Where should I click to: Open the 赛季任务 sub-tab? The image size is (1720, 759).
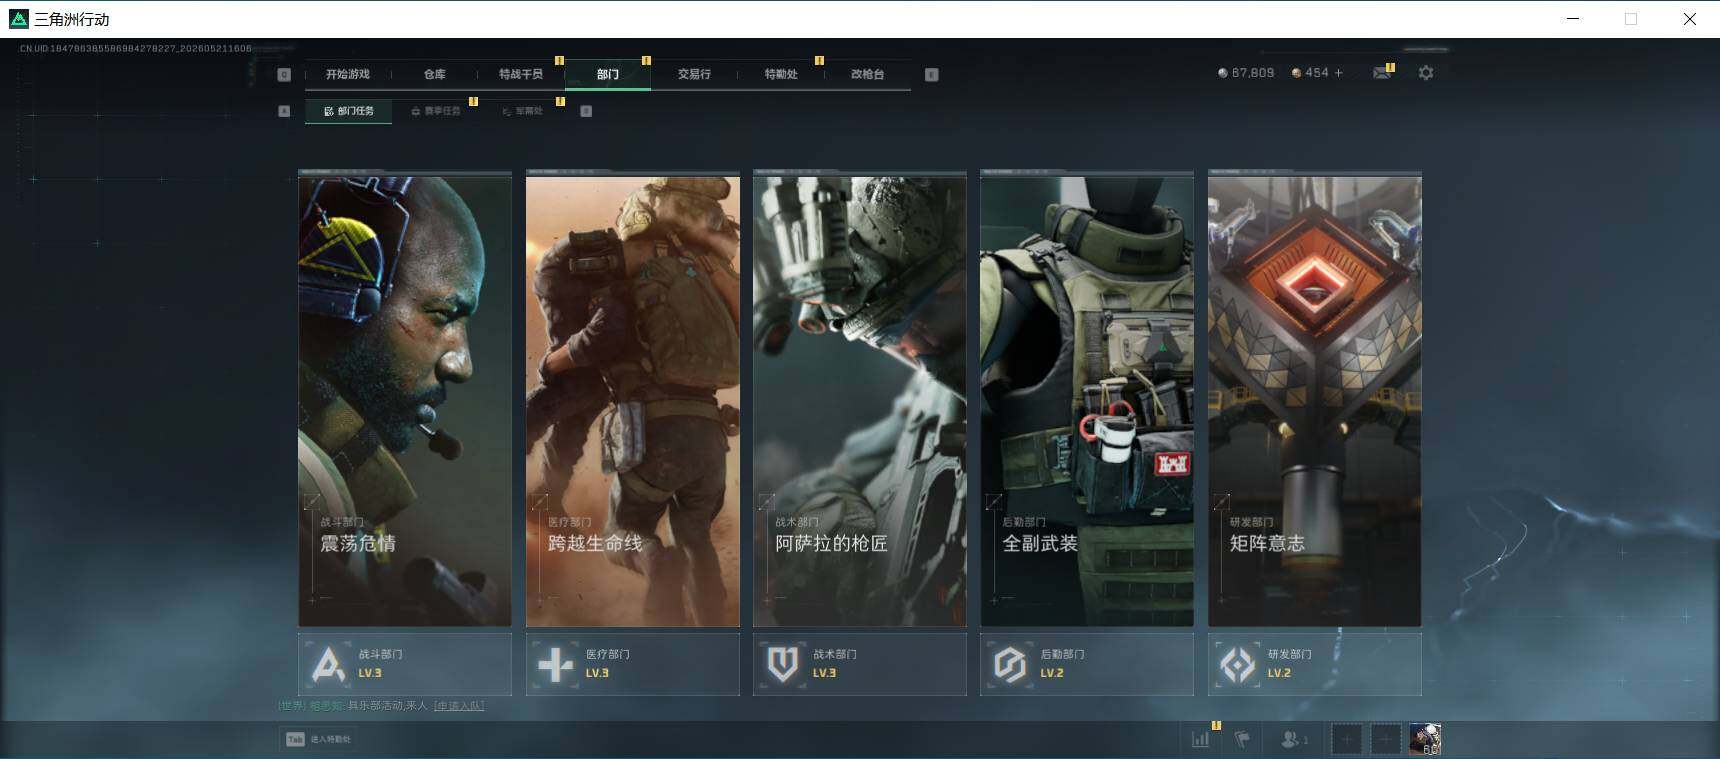(436, 111)
